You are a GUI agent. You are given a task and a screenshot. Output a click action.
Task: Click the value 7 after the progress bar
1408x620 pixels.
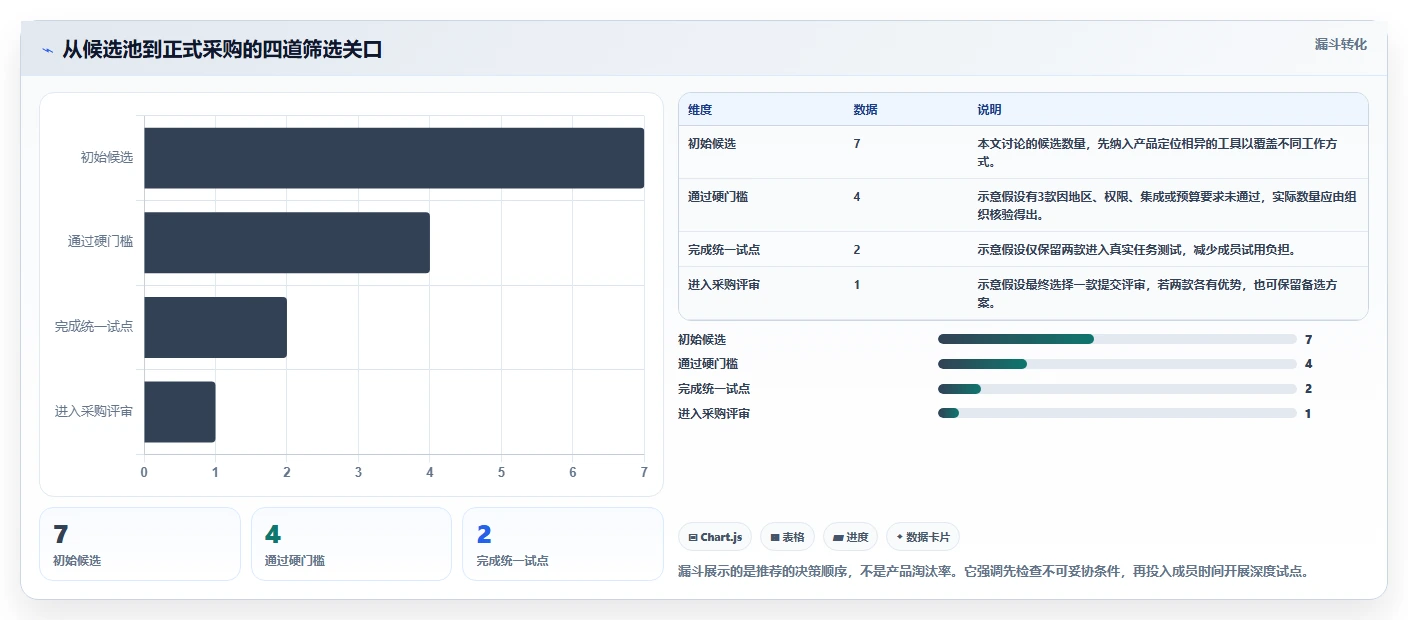[1309, 339]
